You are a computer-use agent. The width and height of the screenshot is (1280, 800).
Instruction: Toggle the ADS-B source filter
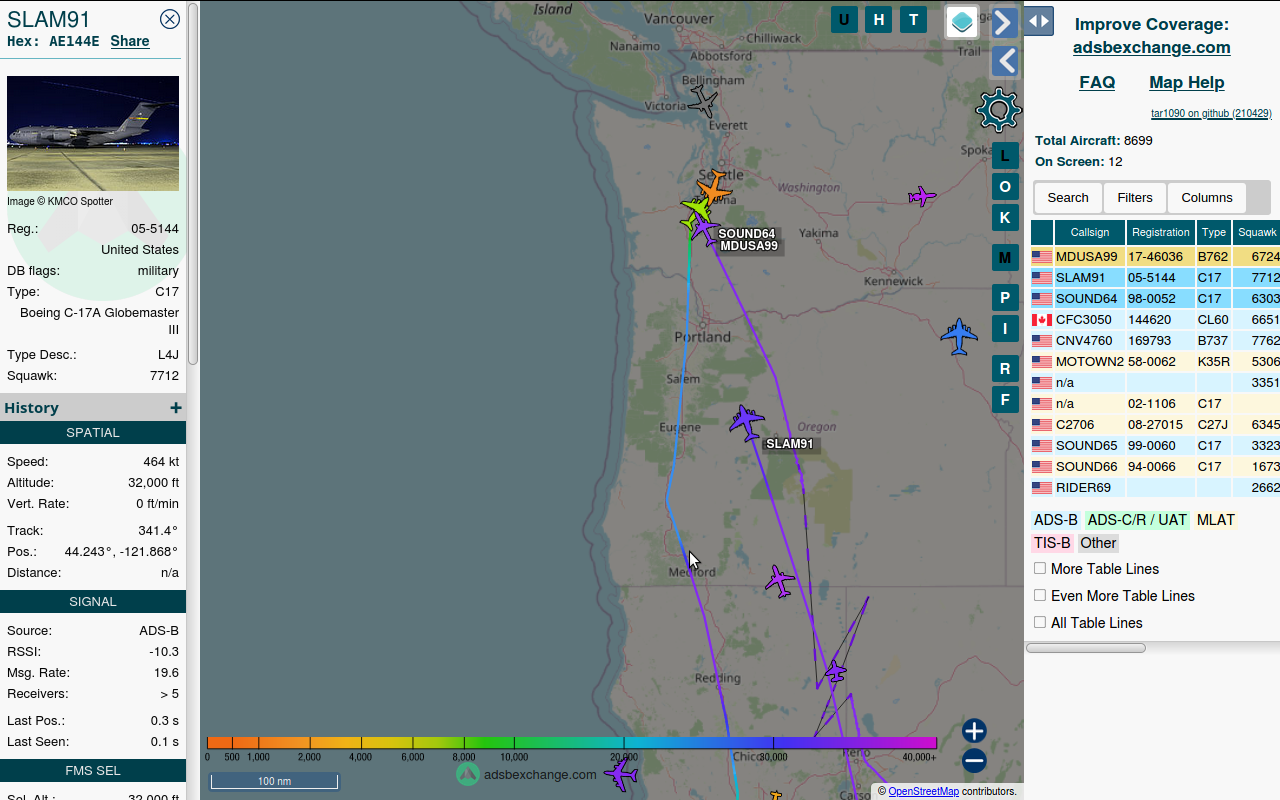1056,520
